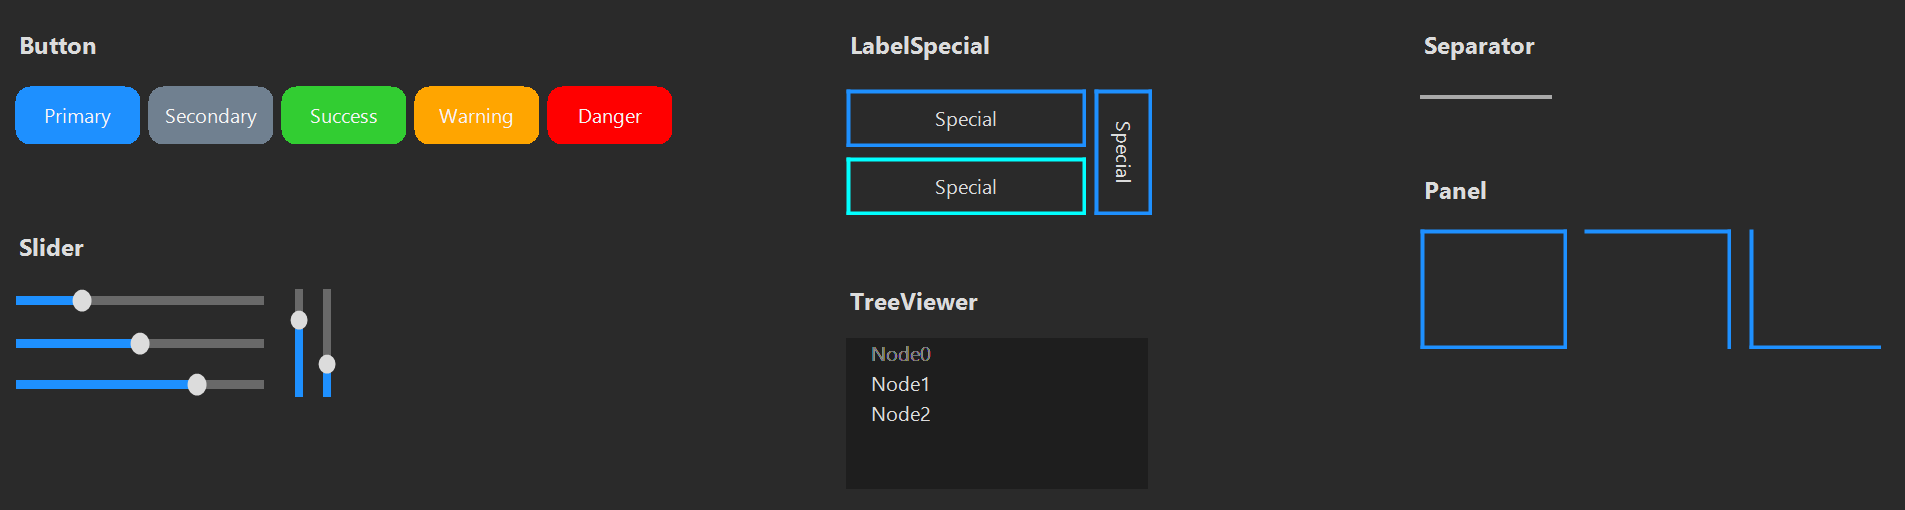Click the left vertical slider's thumb
The image size is (1905, 510).
pyautogui.click(x=299, y=320)
